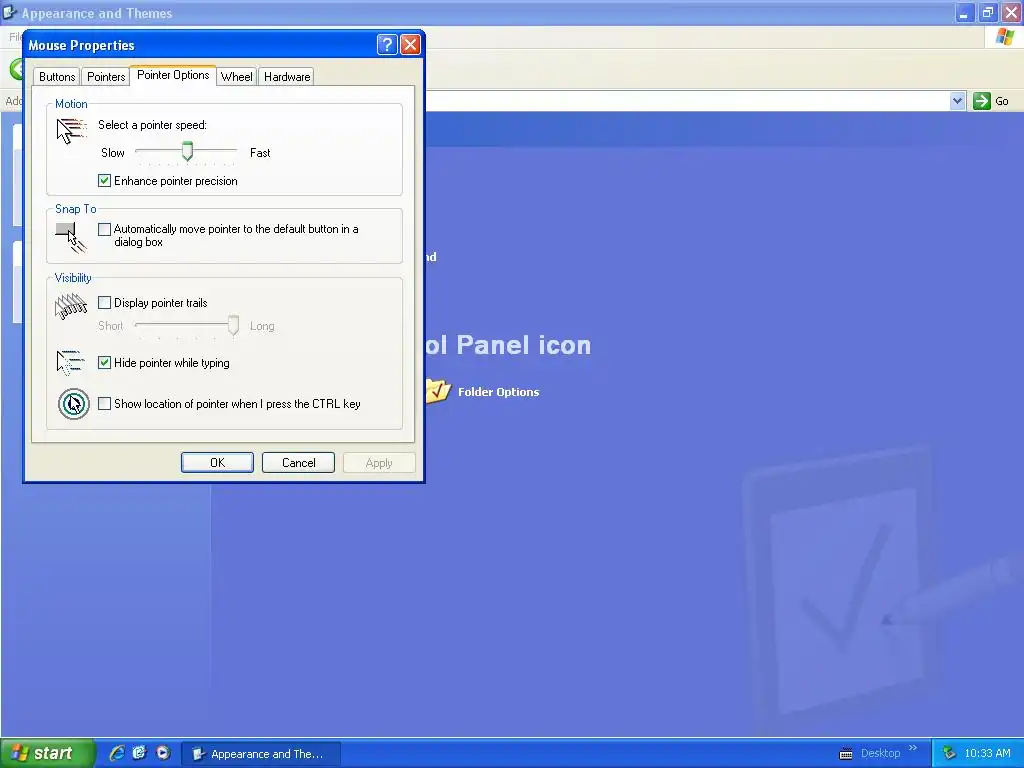The width and height of the screenshot is (1024, 768).
Task: Click the Apply button
Action: (x=379, y=462)
